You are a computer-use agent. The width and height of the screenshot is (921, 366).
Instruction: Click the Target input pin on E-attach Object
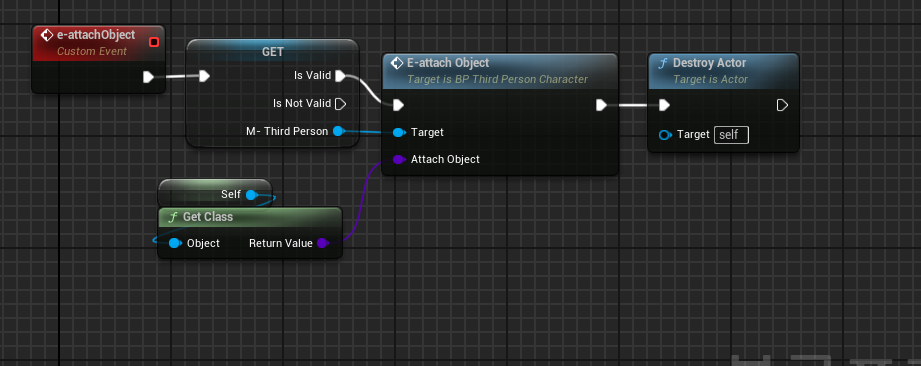399,132
